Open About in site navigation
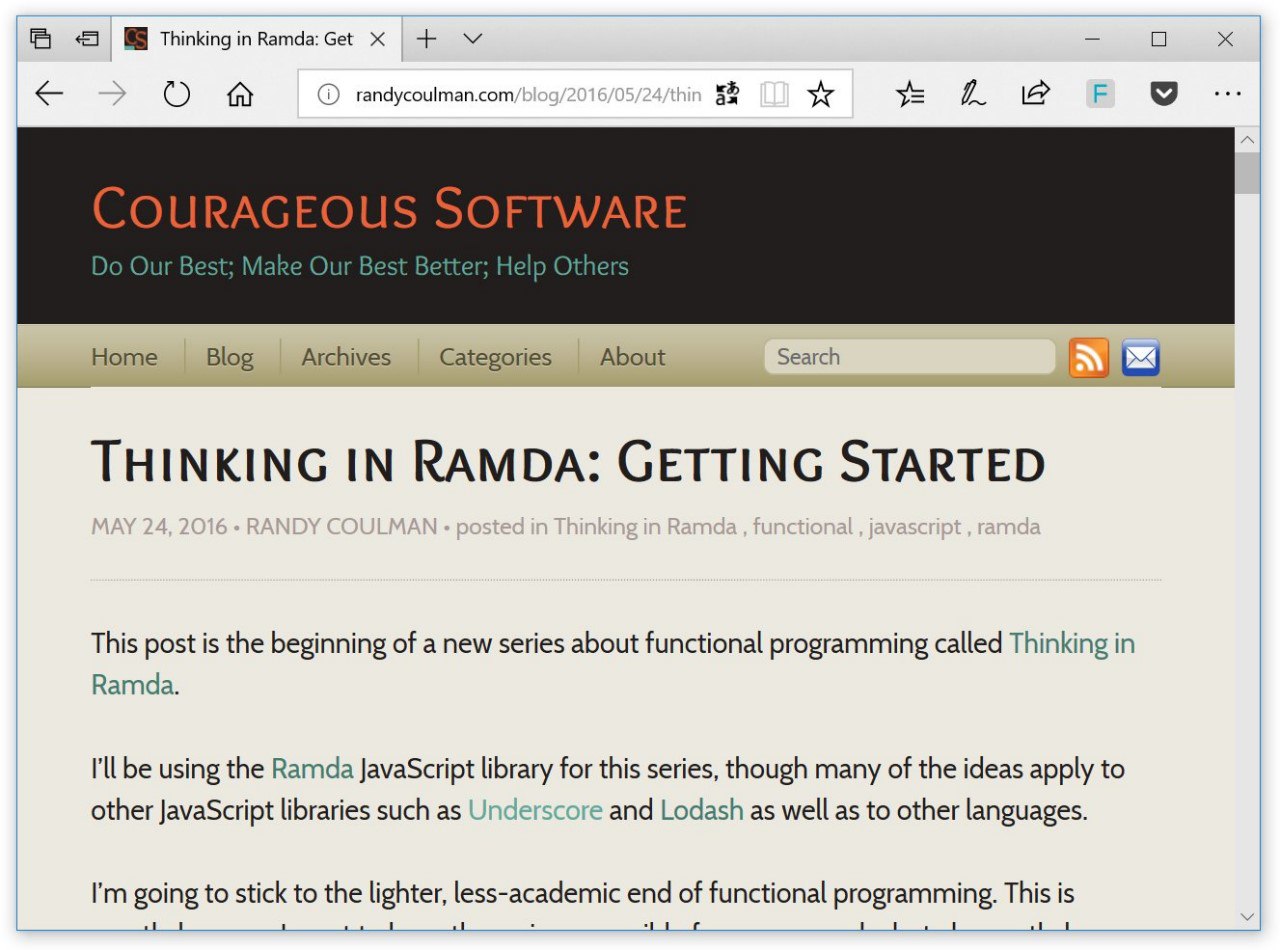The image size is (1280, 950). point(632,357)
